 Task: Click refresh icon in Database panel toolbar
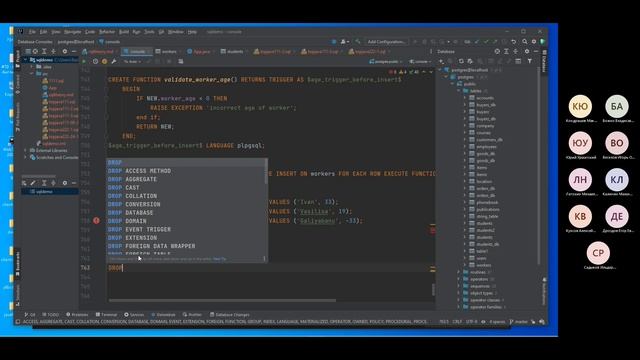(x=461, y=61)
